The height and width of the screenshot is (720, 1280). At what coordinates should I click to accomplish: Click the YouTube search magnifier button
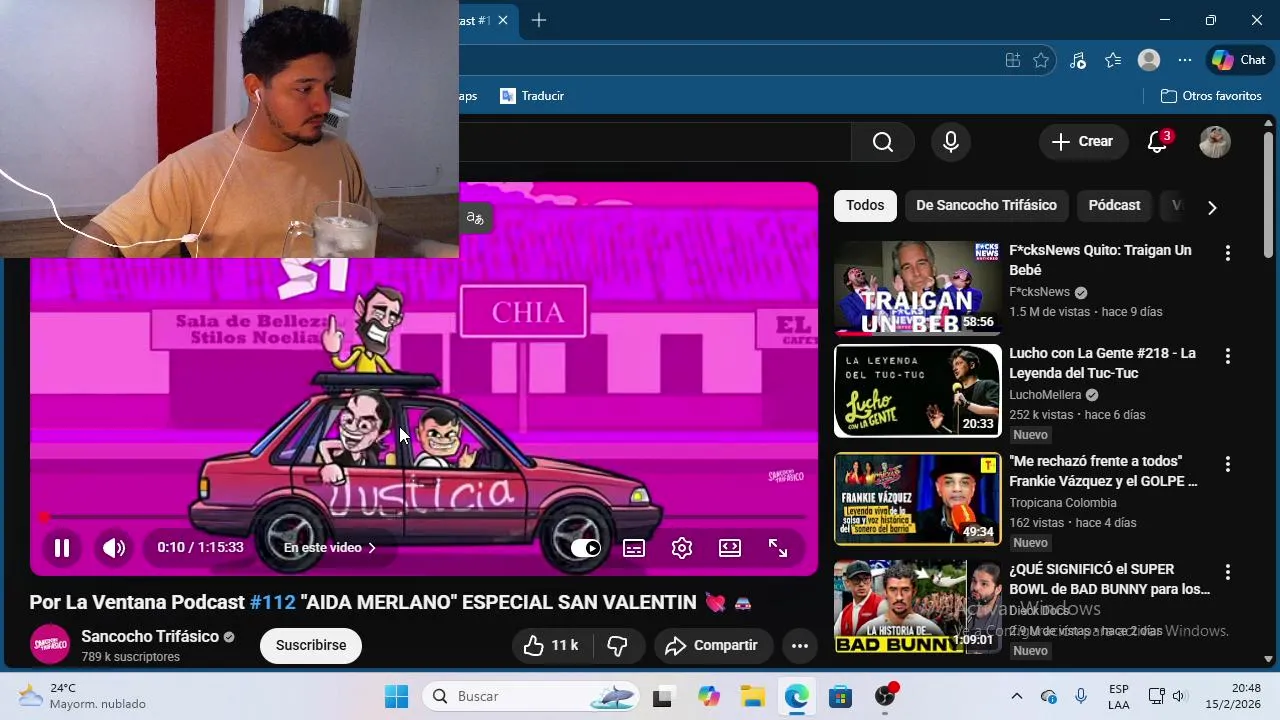coord(883,142)
